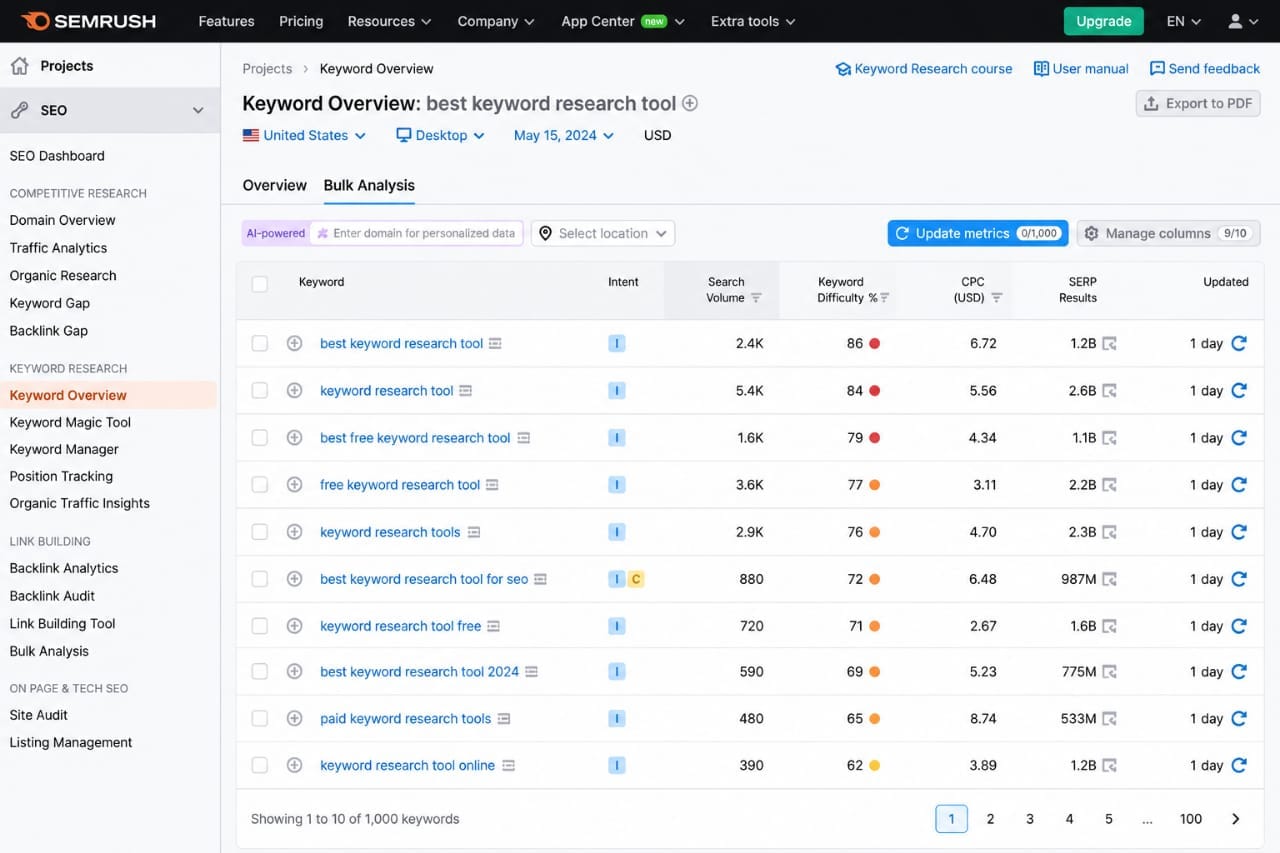
Task: Open SERP features icon for 'best keyword research tool 2024'
Action: click(x=532, y=672)
